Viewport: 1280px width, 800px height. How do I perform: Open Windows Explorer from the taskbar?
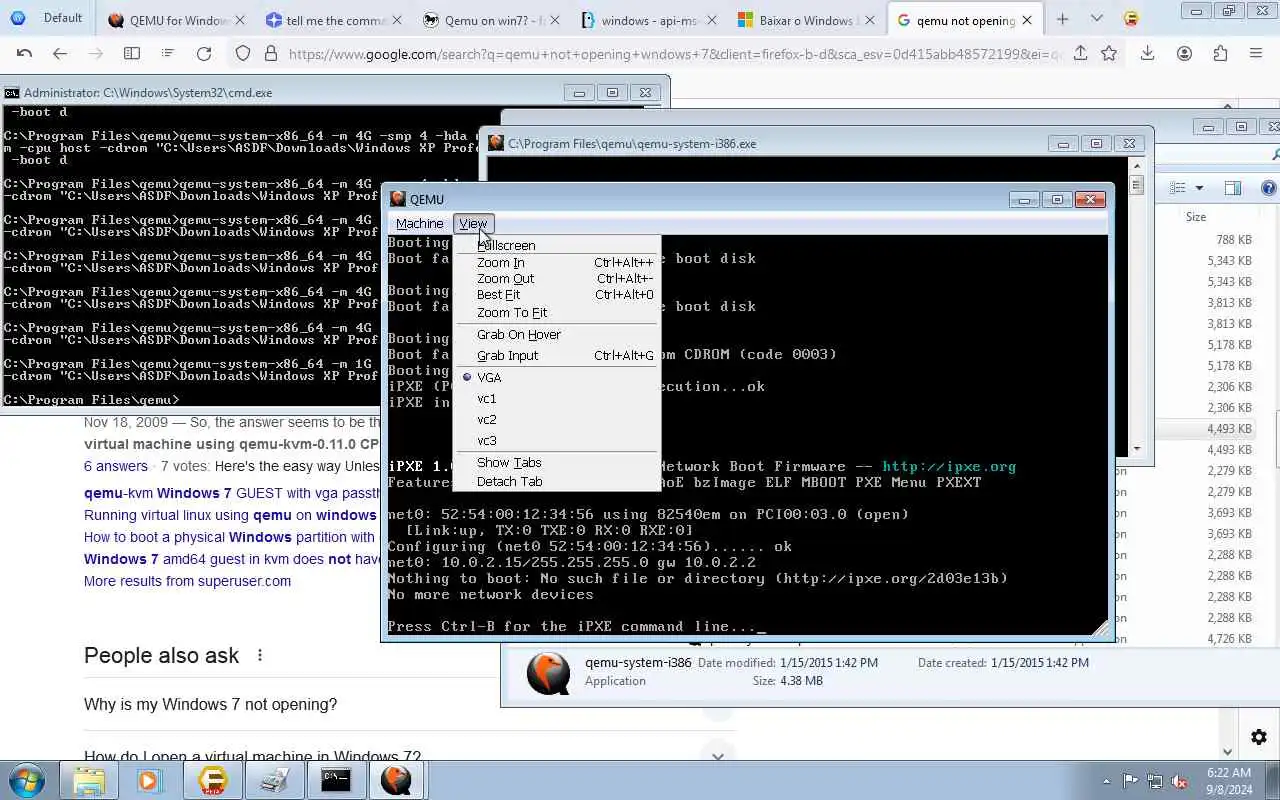pos(88,780)
